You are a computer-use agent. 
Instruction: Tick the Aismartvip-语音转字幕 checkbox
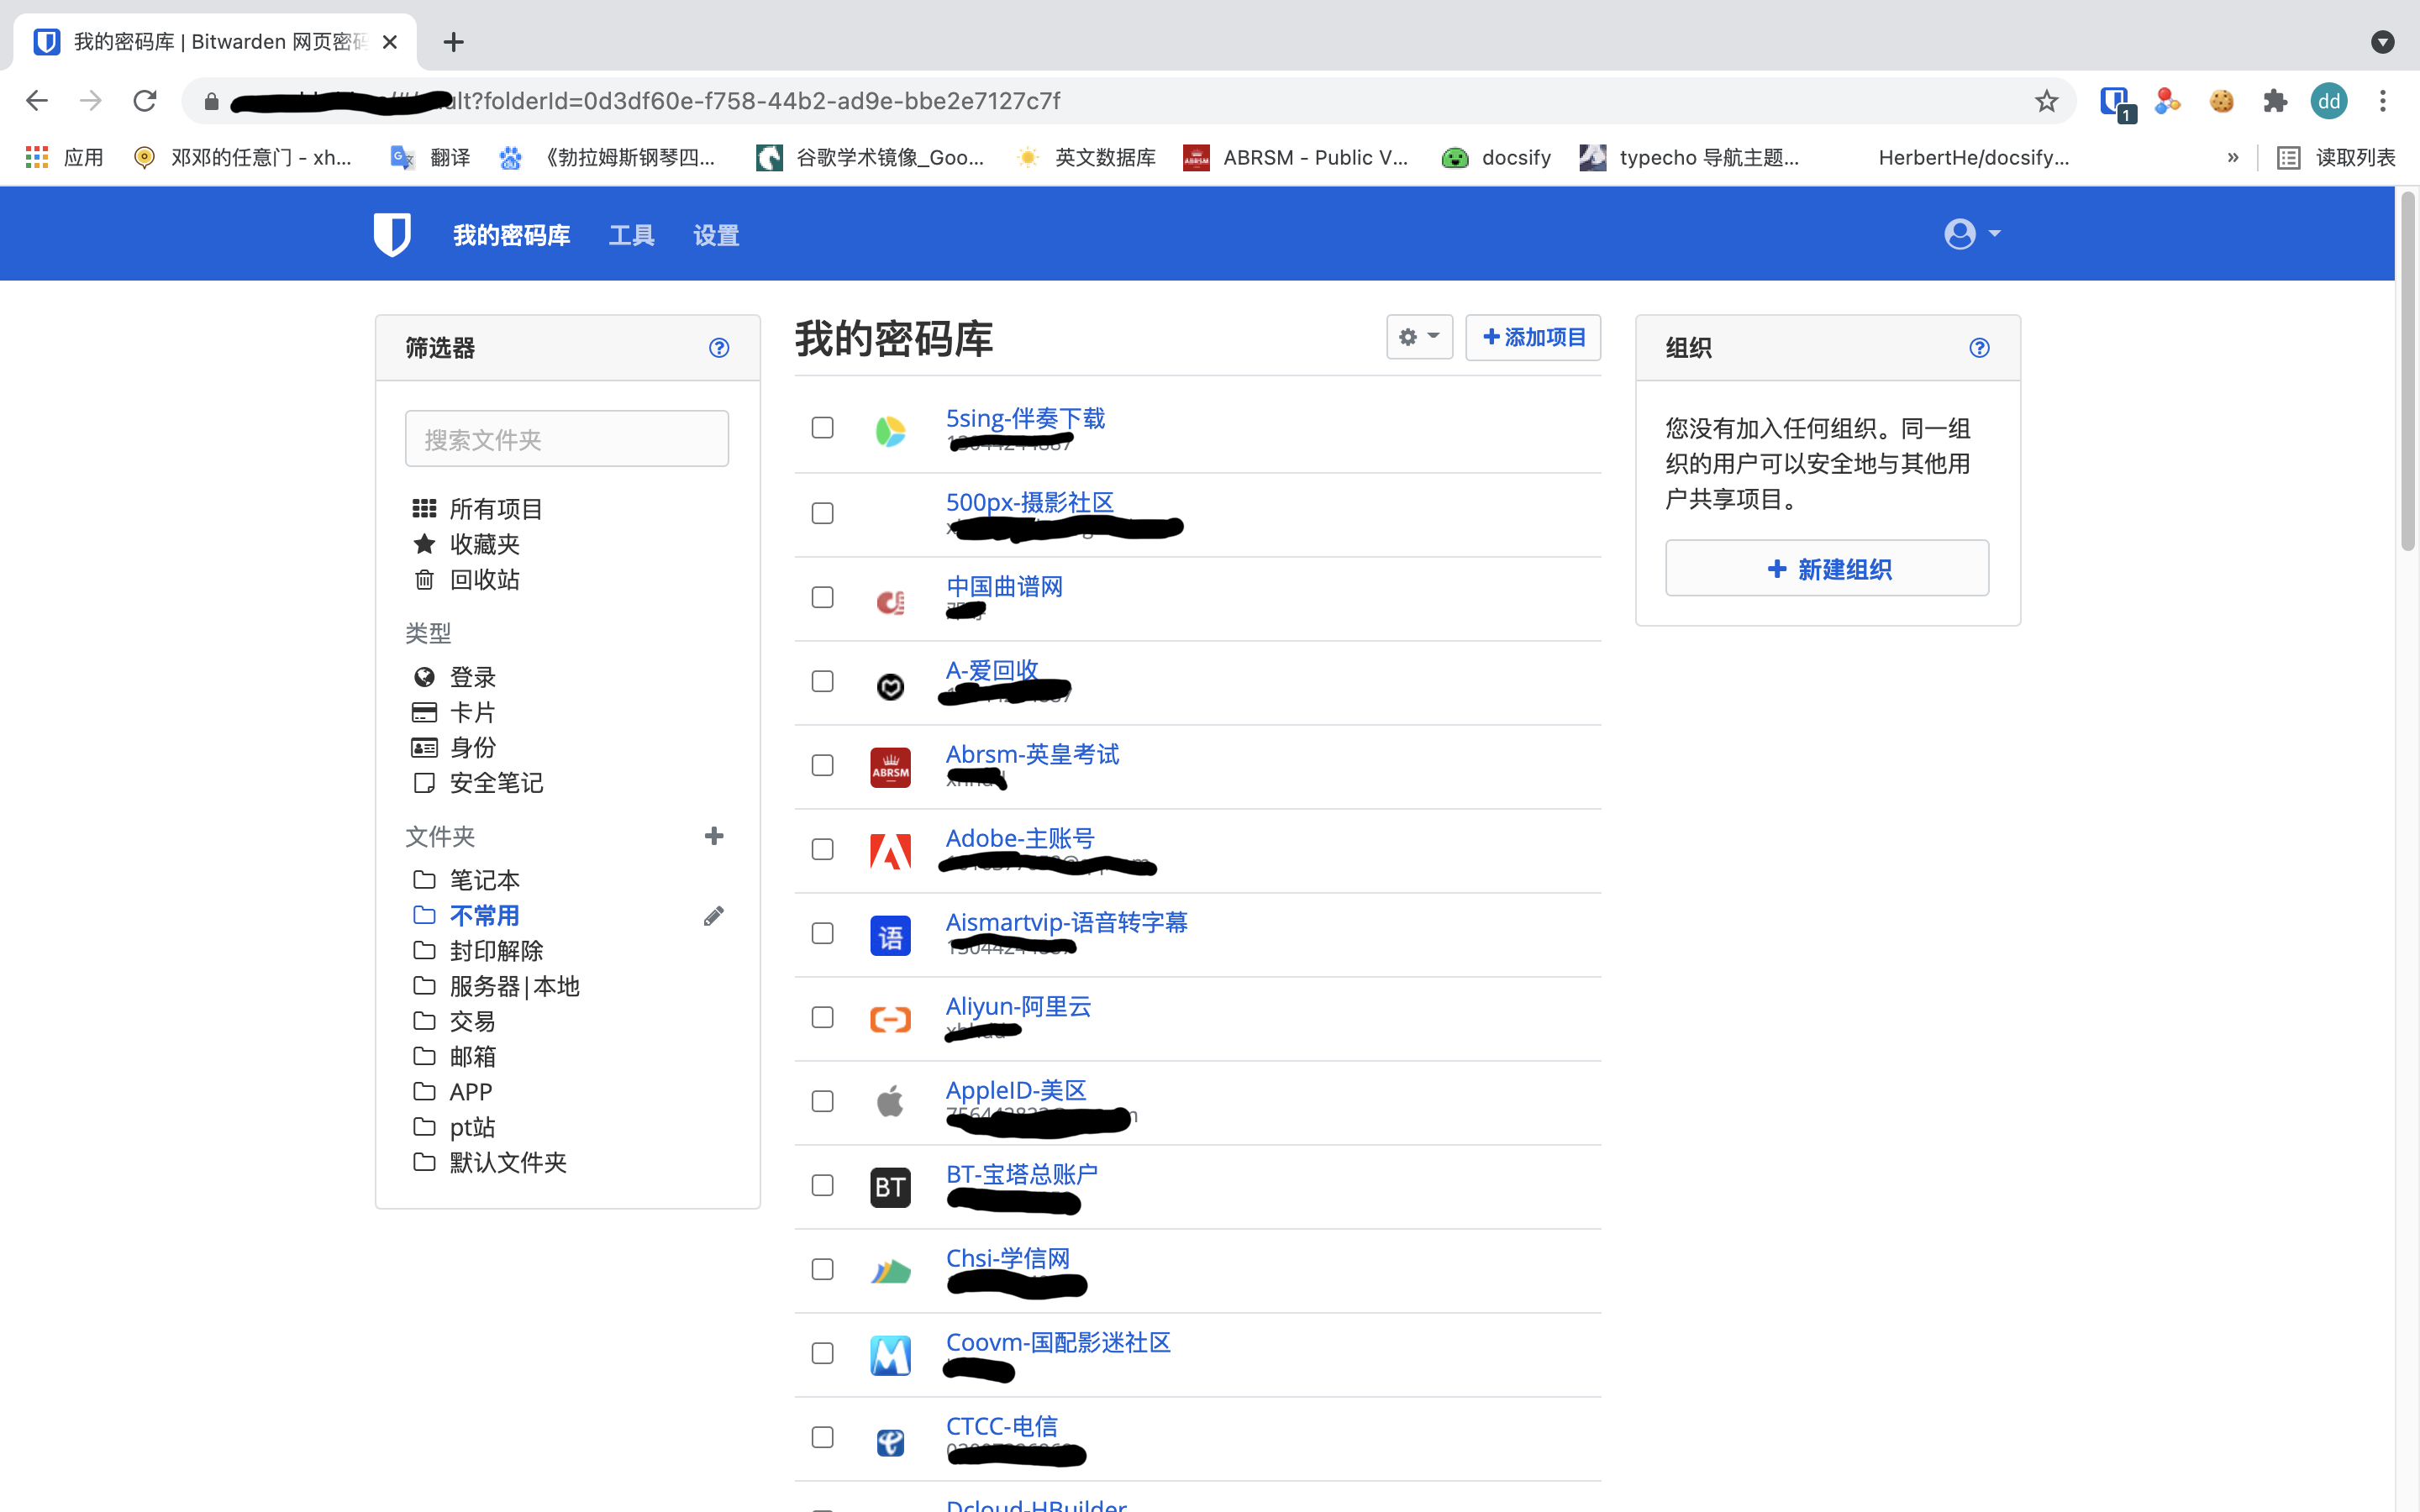(822, 933)
